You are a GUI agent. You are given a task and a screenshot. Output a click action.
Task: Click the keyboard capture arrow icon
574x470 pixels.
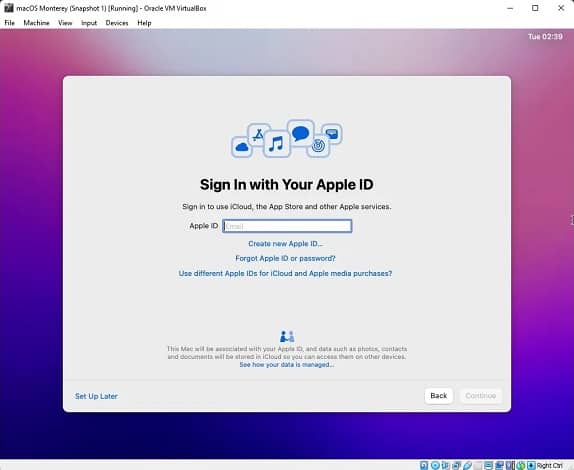coord(531,465)
